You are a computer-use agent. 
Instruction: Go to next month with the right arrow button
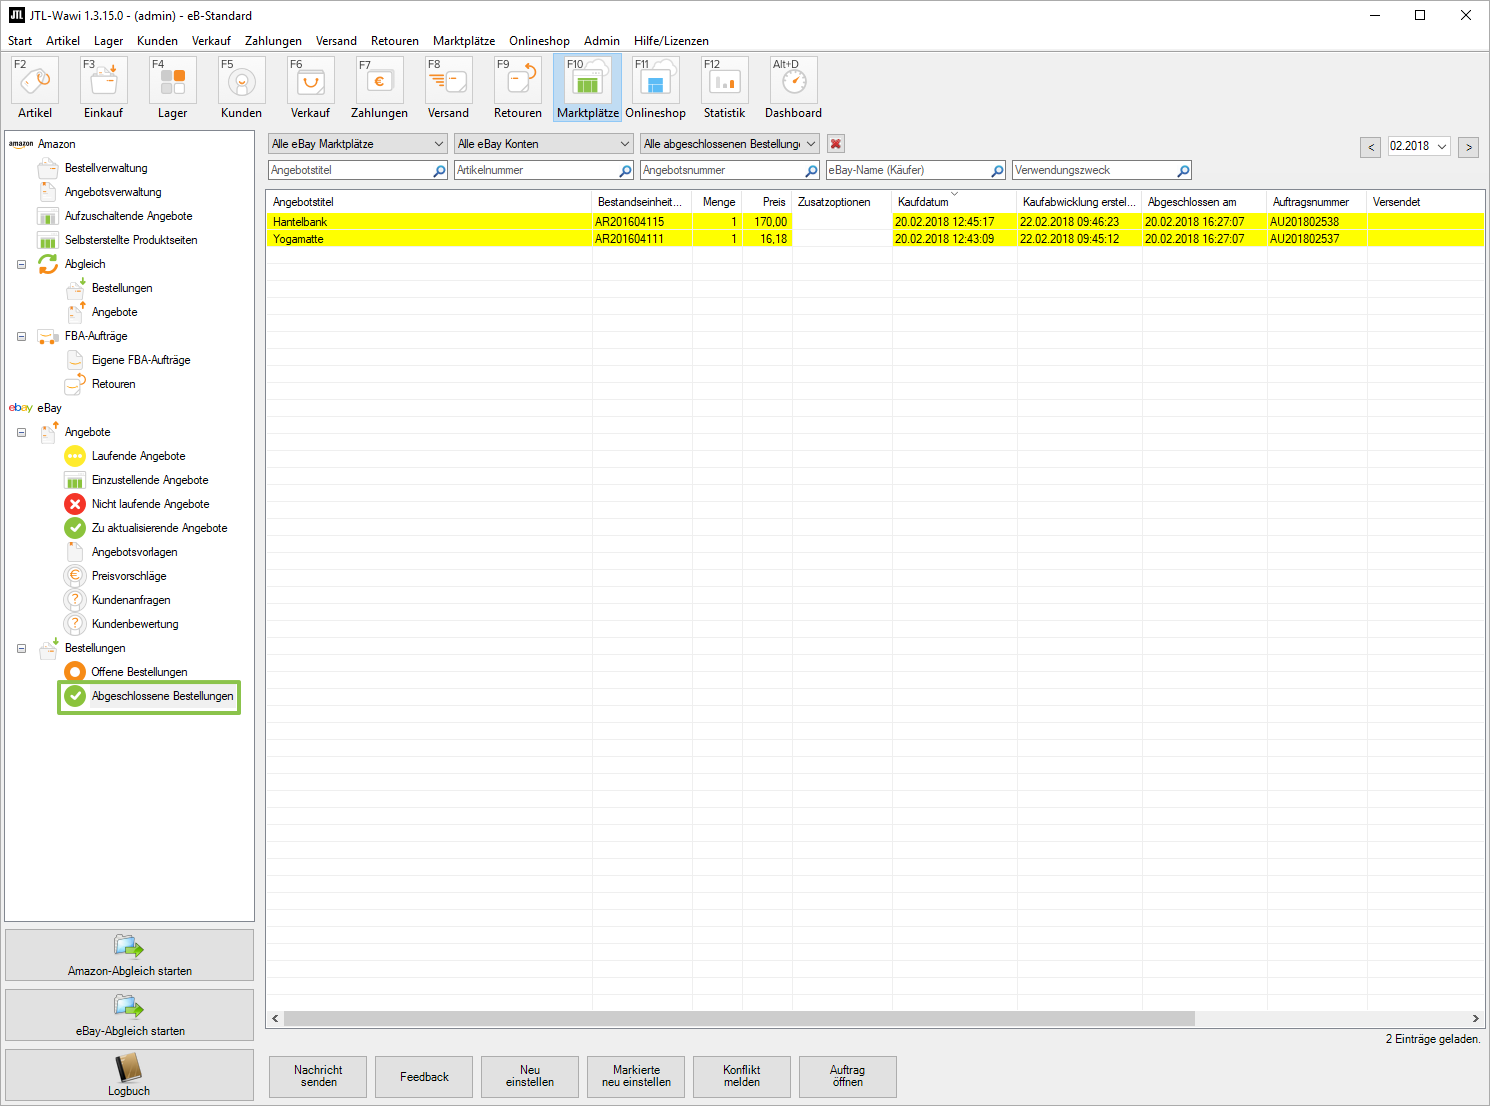pyautogui.click(x=1468, y=147)
